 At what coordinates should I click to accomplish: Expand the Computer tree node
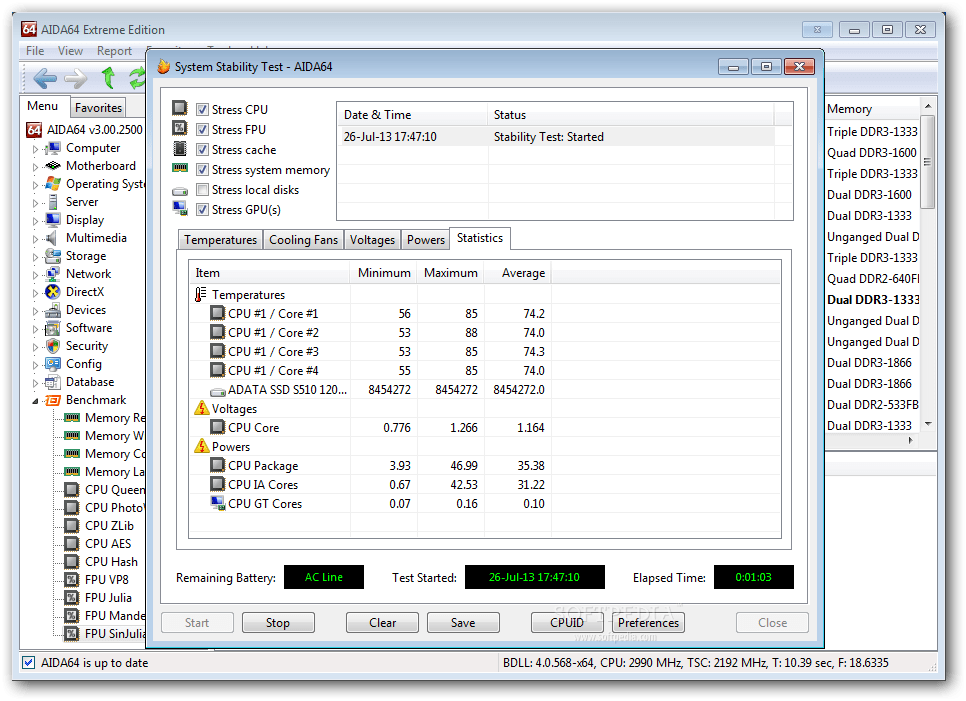pos(35,149)
